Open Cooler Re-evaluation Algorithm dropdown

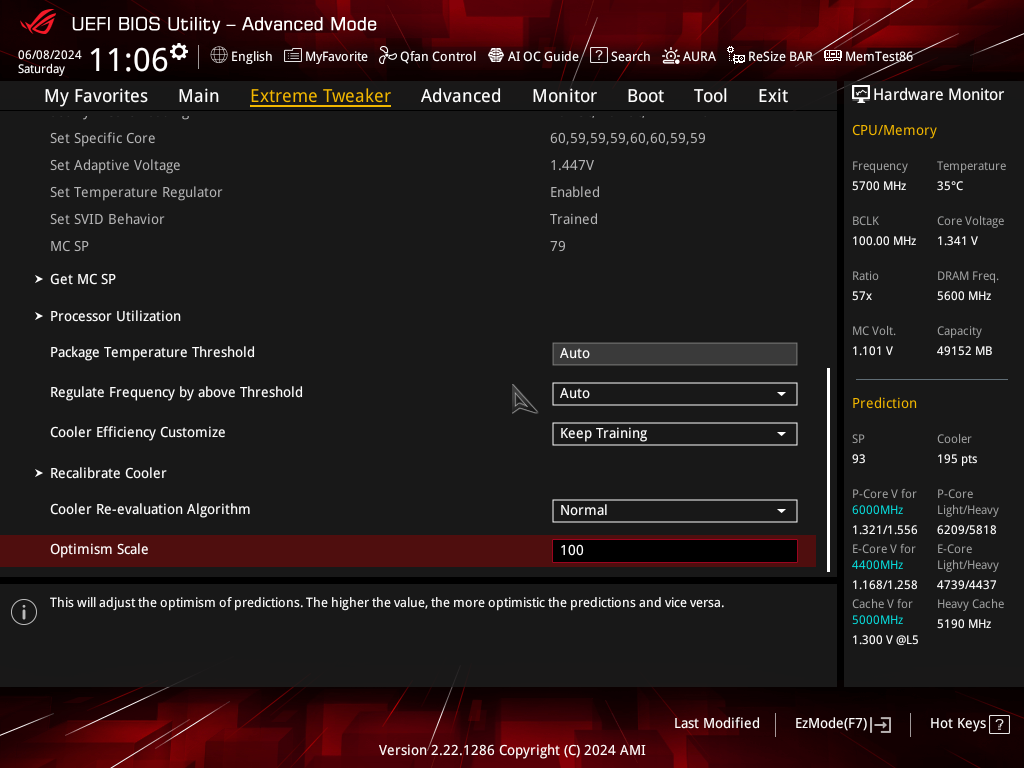click(x=675, y=511)
